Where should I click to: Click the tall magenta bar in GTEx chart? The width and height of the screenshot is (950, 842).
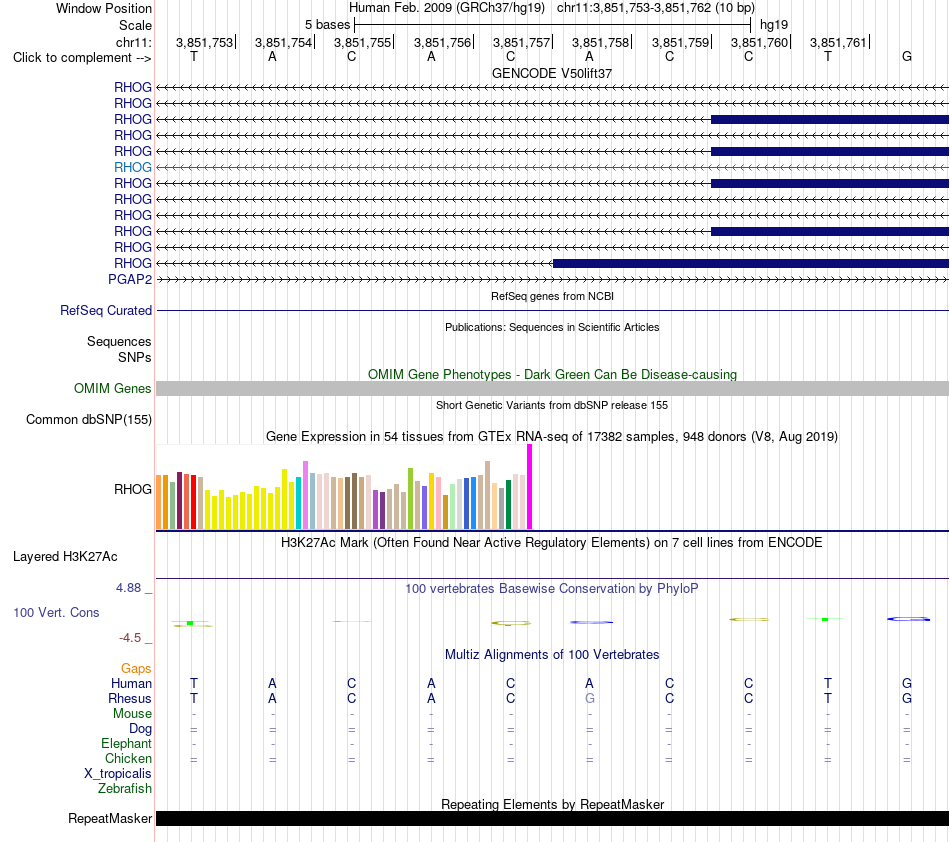[530, 487]
